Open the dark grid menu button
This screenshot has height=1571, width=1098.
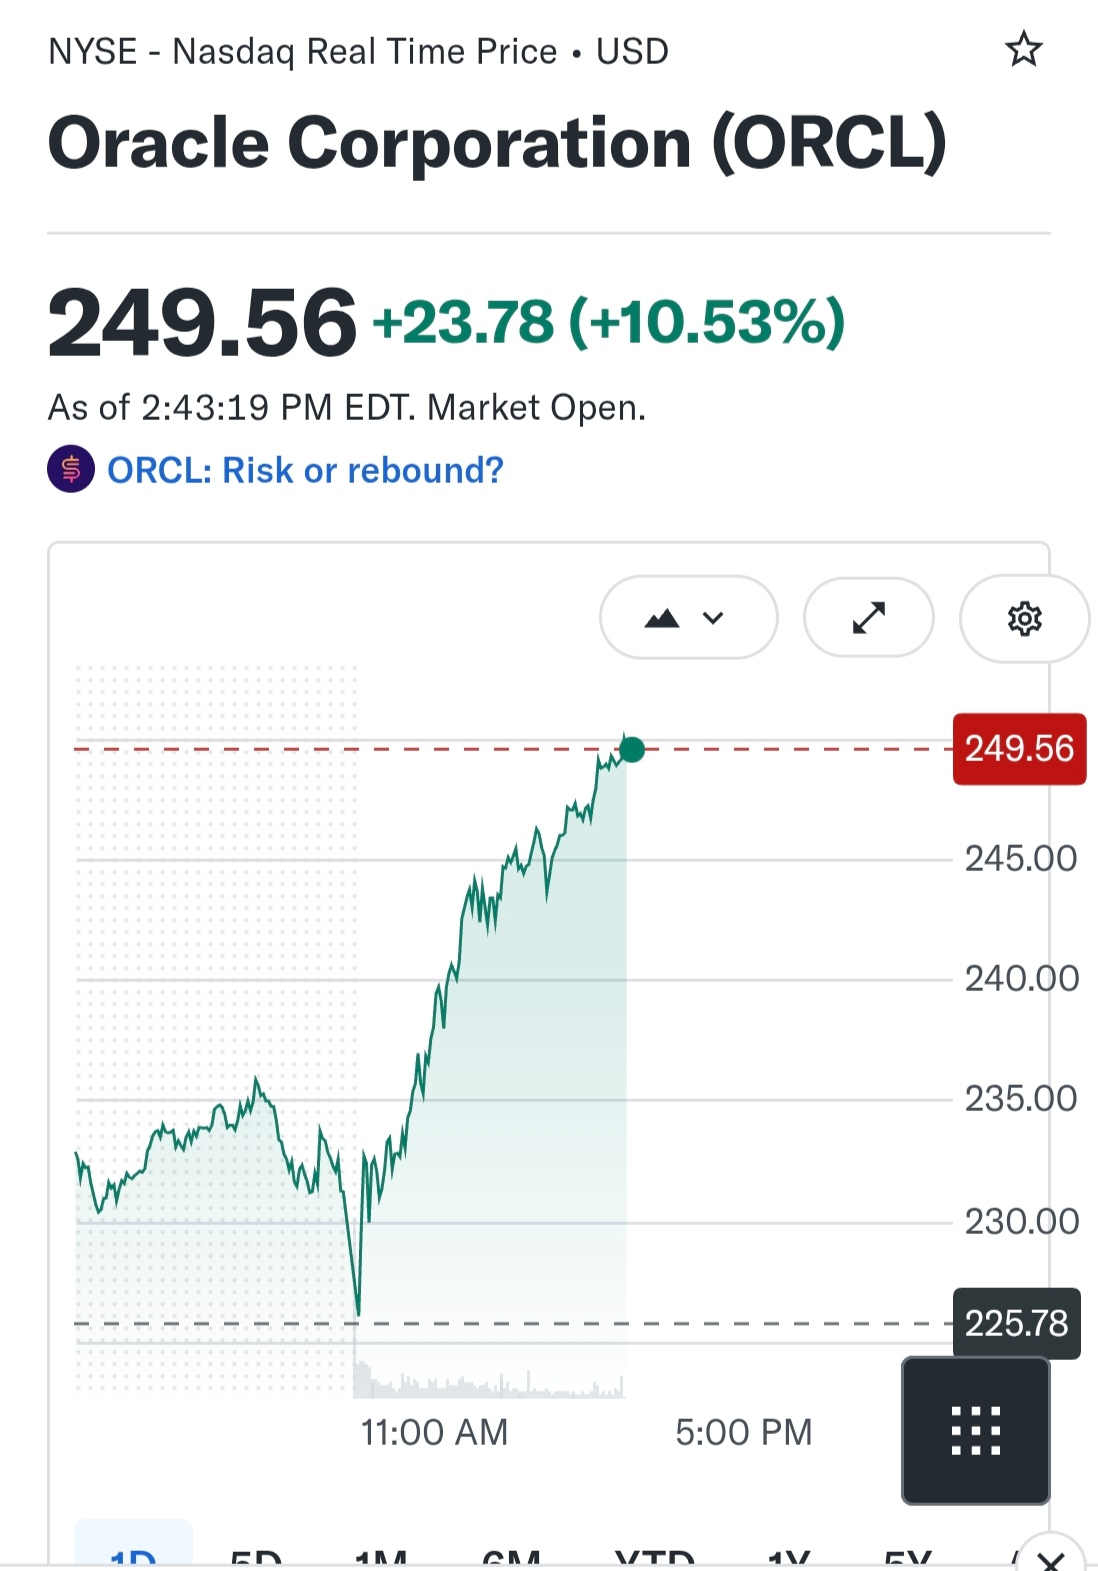975,1430
